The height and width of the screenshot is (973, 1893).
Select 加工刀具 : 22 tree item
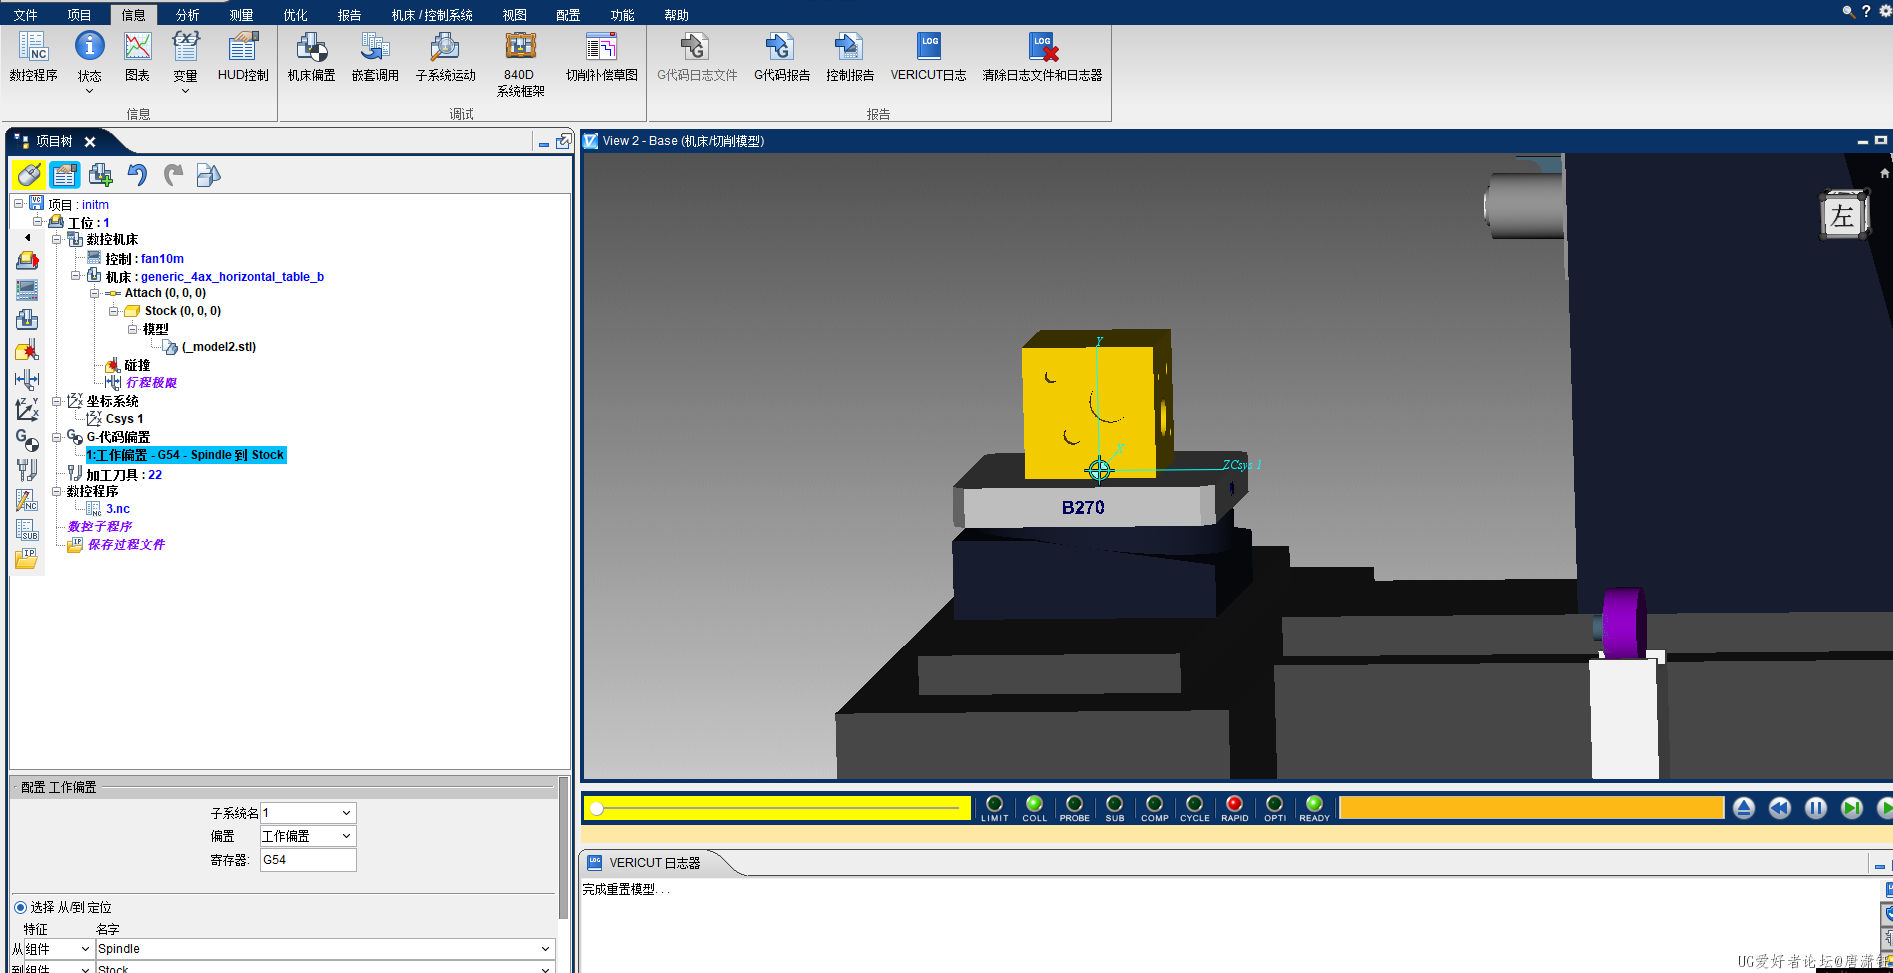tap(124, 475)
